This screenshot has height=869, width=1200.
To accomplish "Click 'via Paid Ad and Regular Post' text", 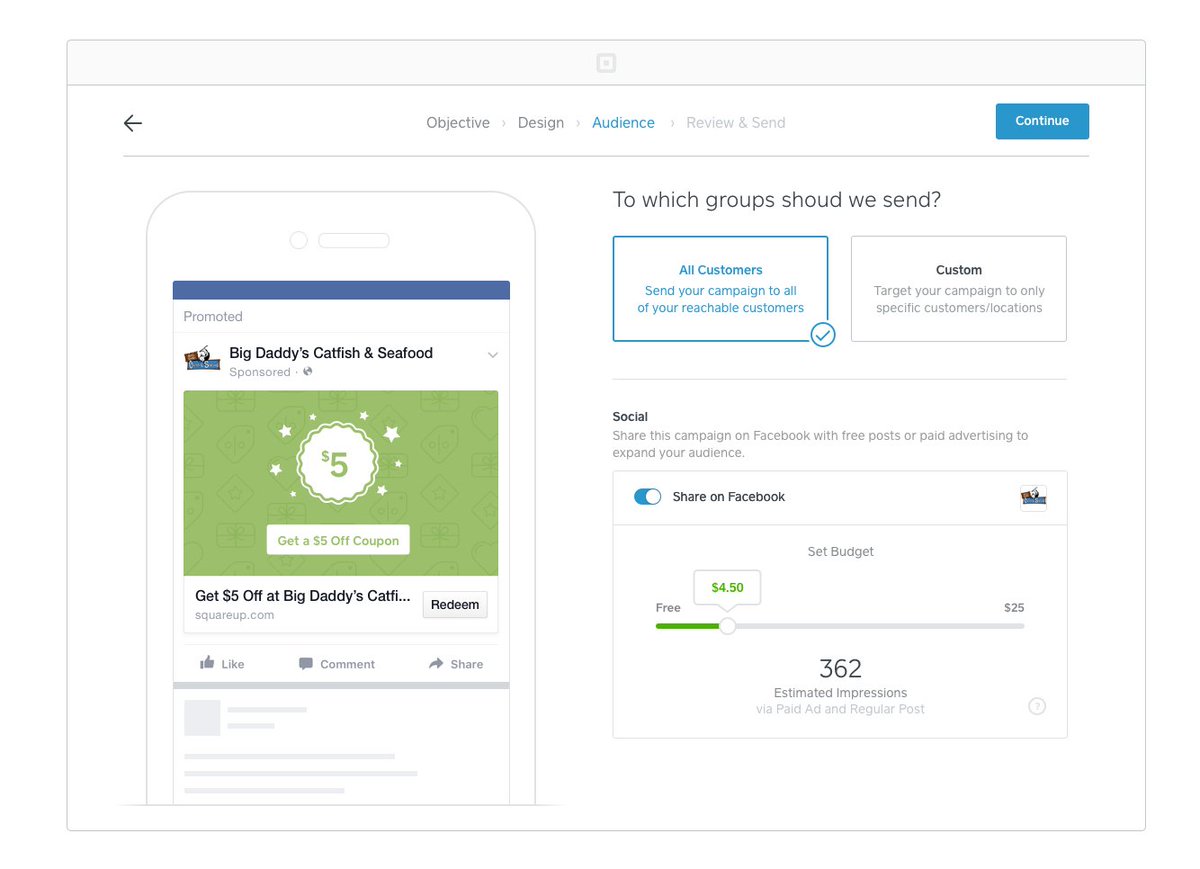I will 840,709.
